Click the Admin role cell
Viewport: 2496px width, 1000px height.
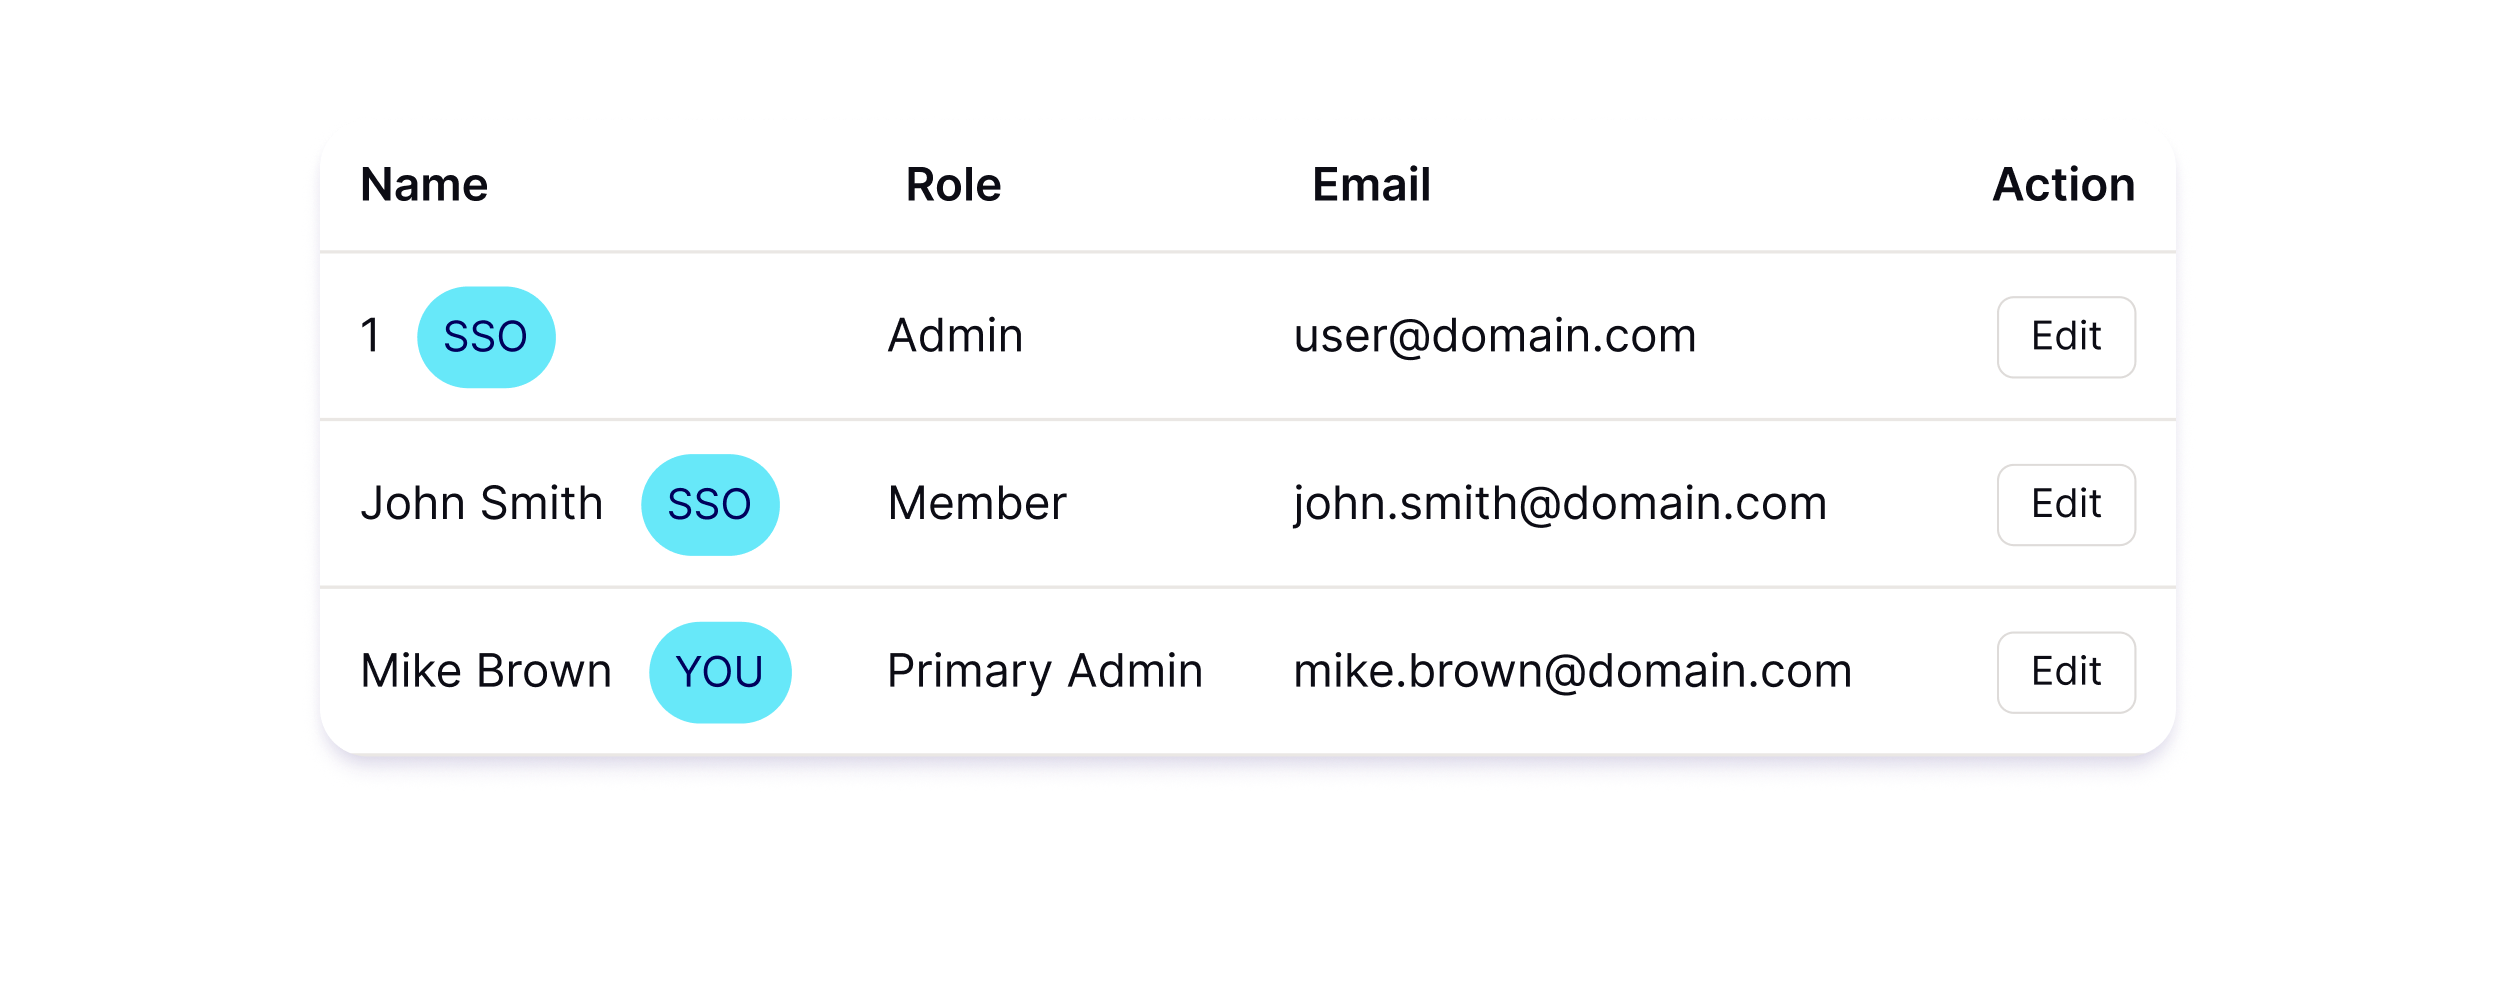[x=955, y=336]
